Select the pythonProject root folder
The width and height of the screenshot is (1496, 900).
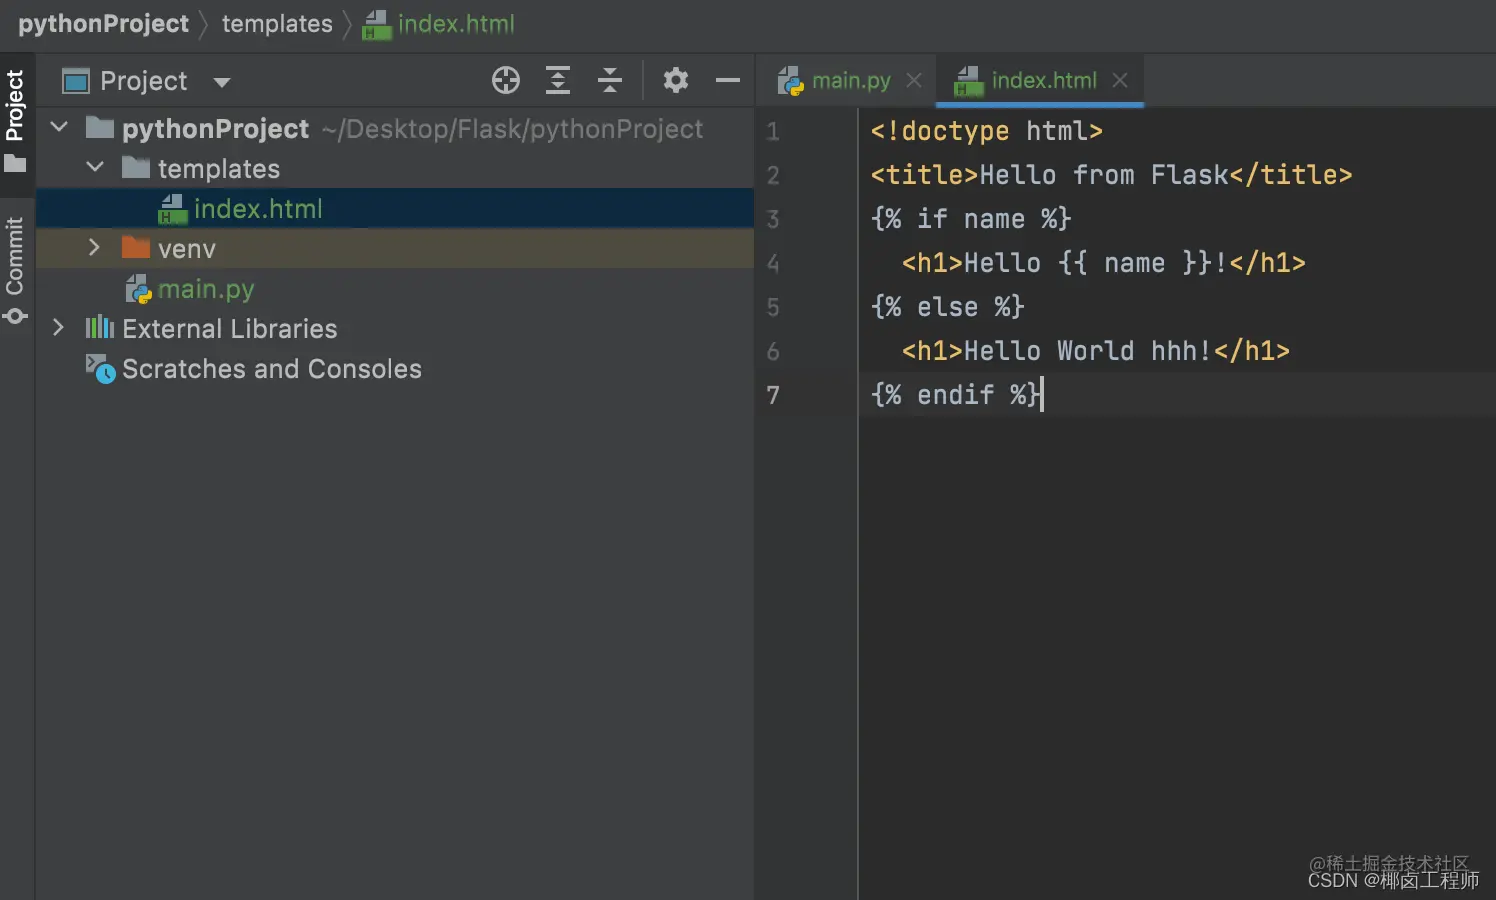pyautogui.click(x=215, y=129)
